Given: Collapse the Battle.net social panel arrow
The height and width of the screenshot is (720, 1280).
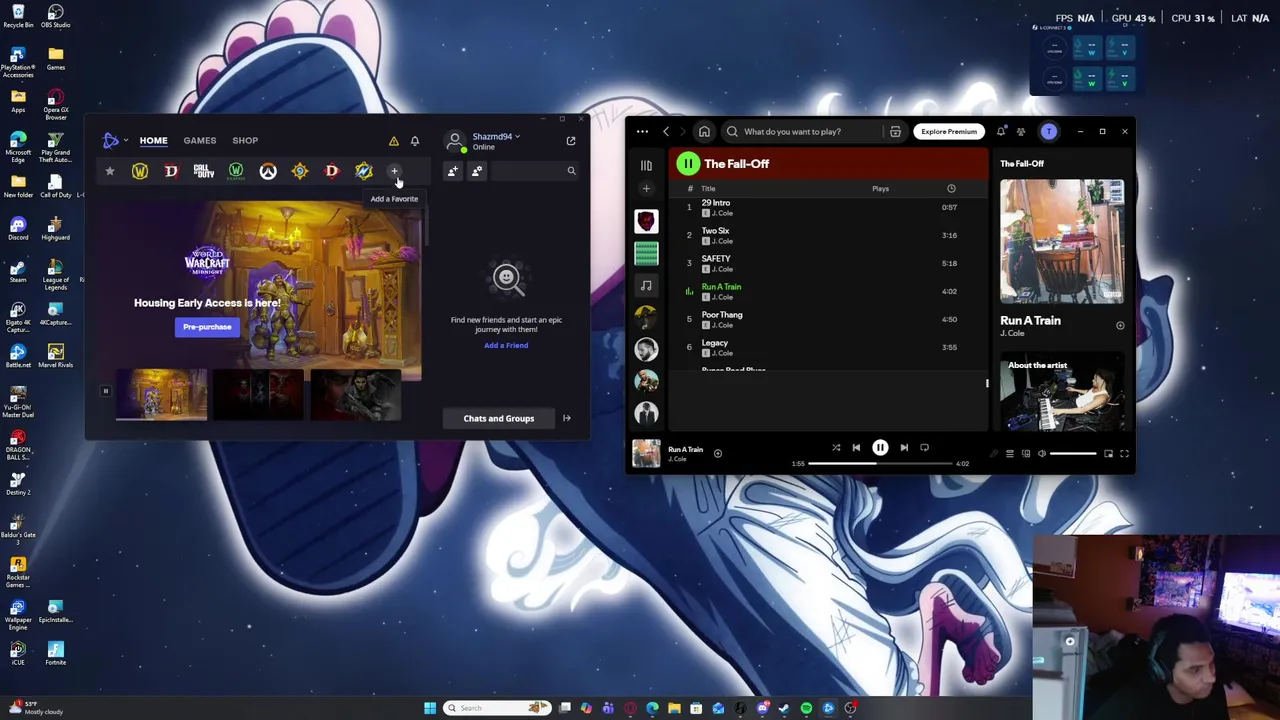Looking at the screenshot, I should tap(567, 418).
